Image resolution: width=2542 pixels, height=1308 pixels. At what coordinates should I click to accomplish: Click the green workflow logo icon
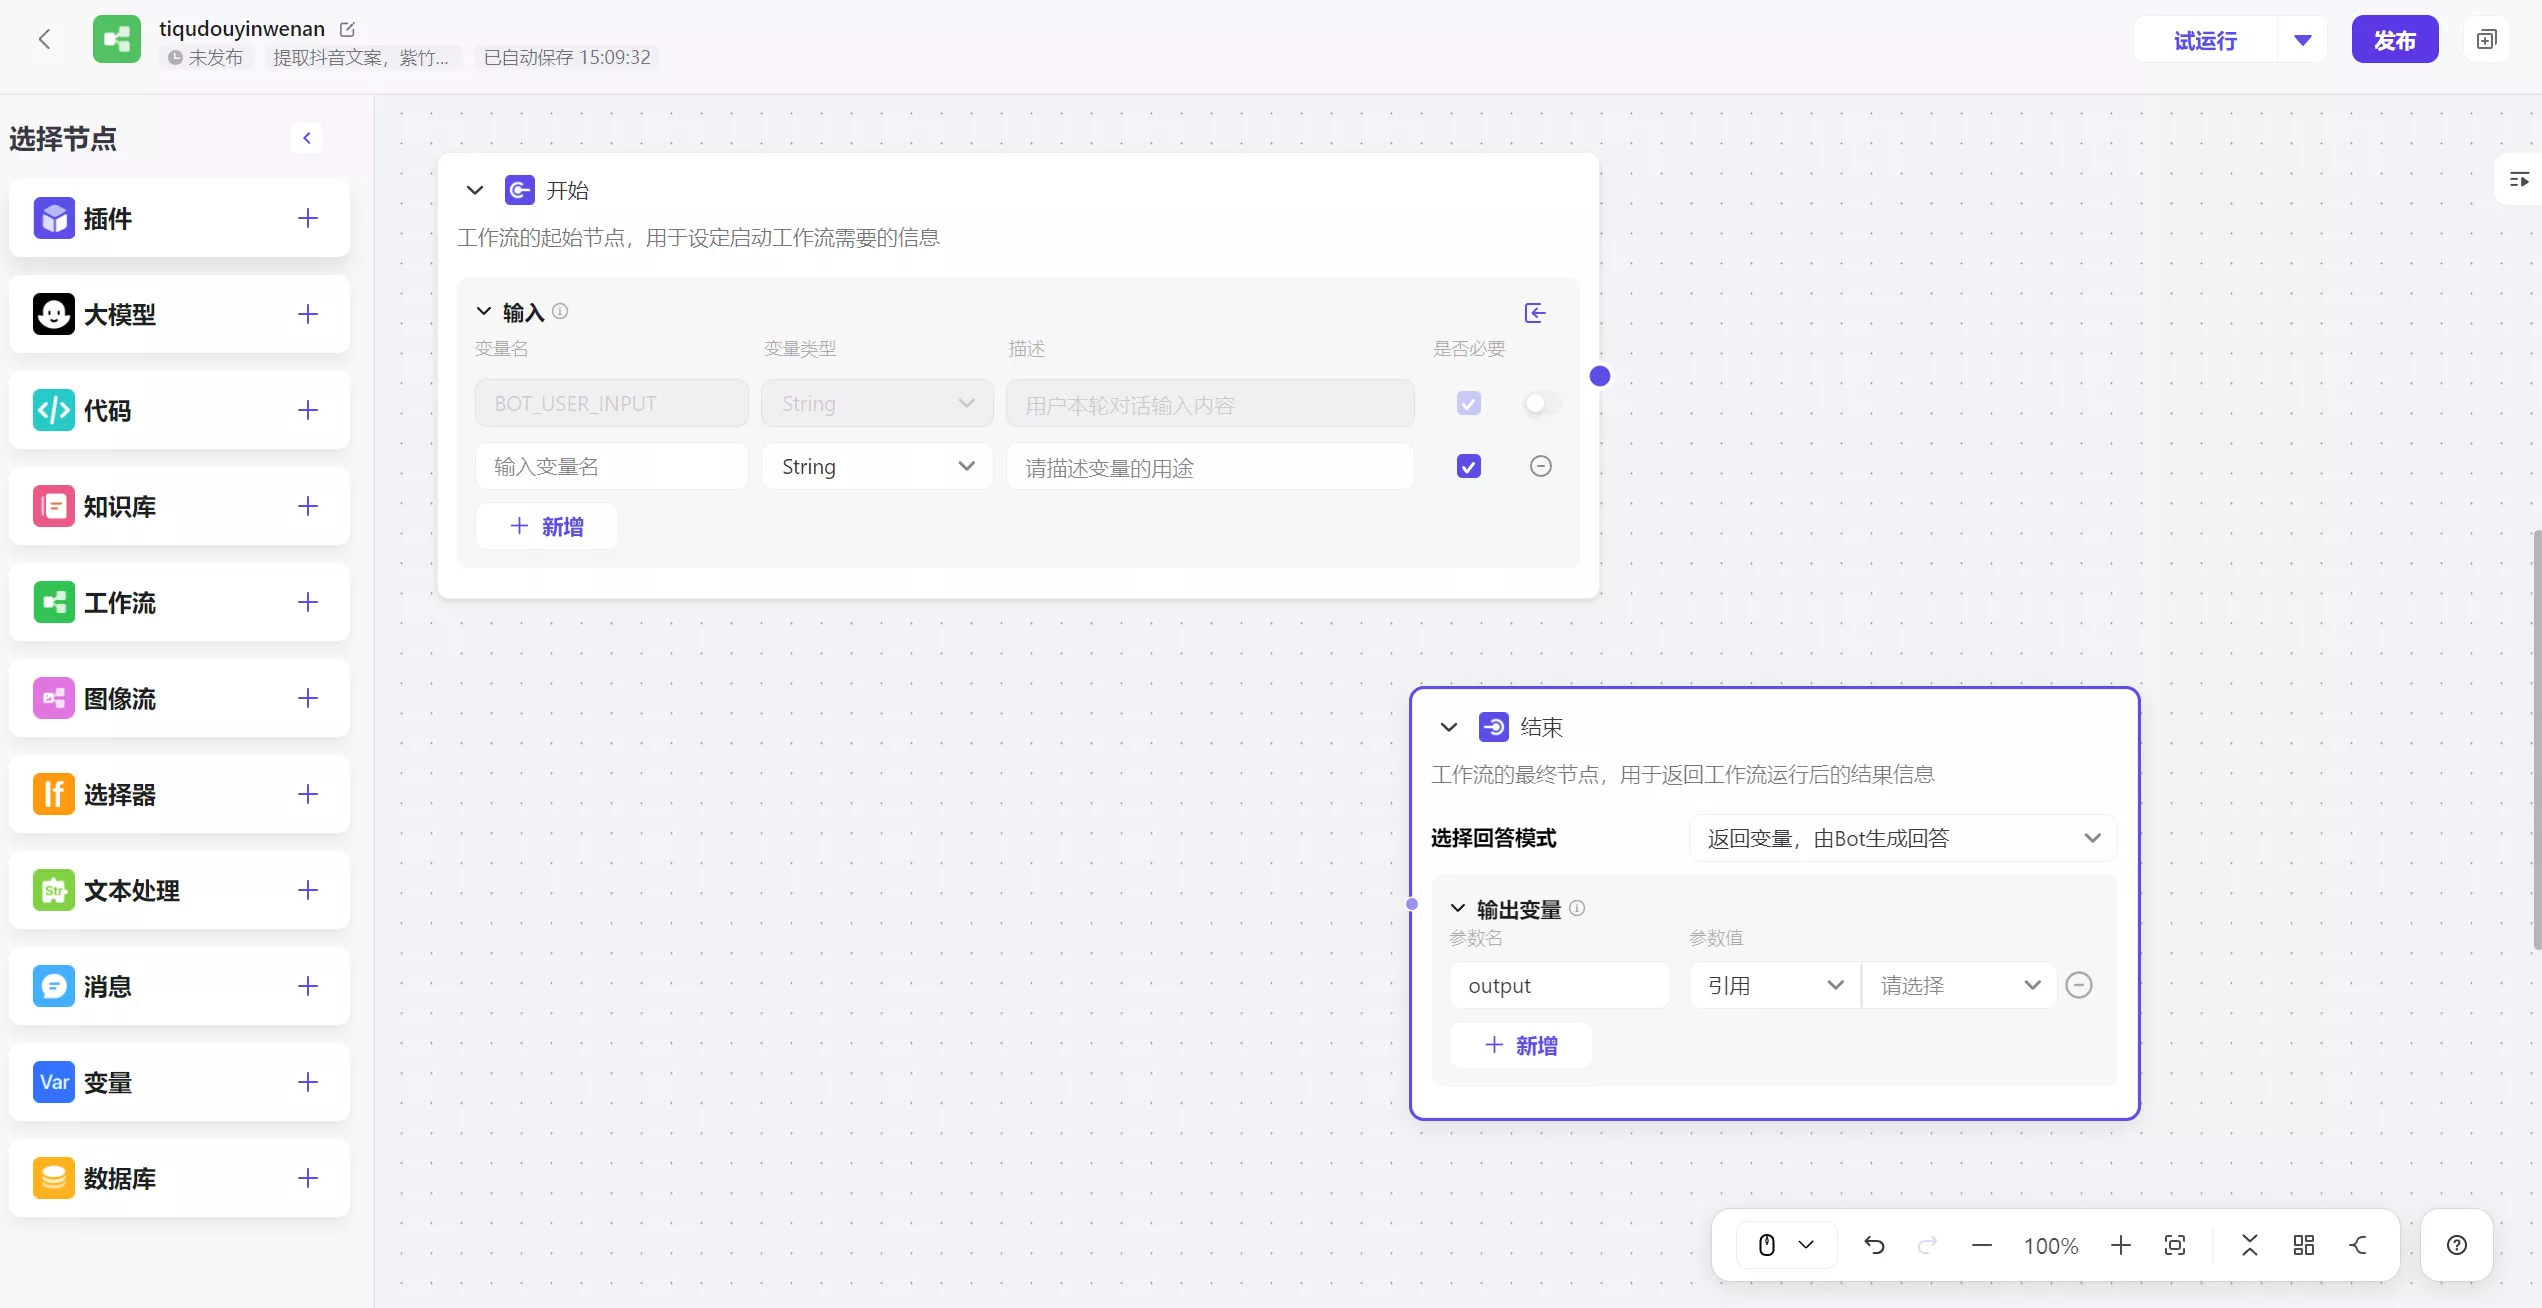pos(117,39)
